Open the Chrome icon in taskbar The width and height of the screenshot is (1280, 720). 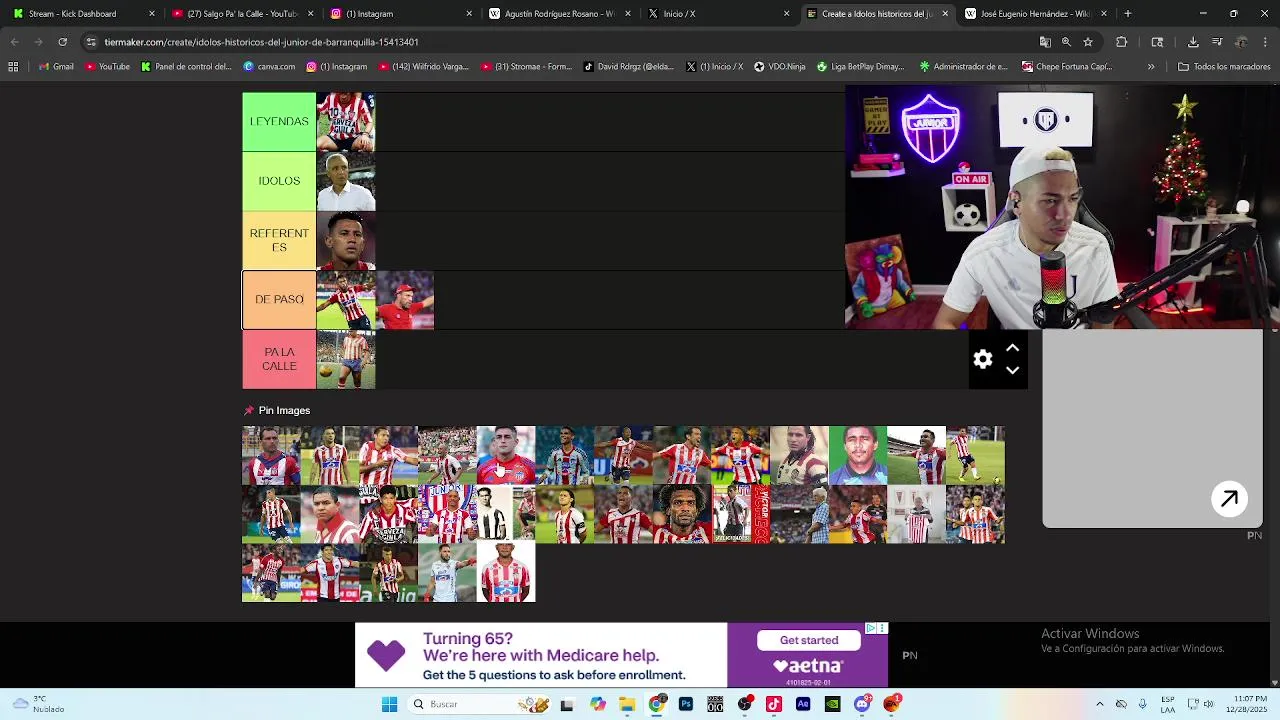(x=657, y=704)
